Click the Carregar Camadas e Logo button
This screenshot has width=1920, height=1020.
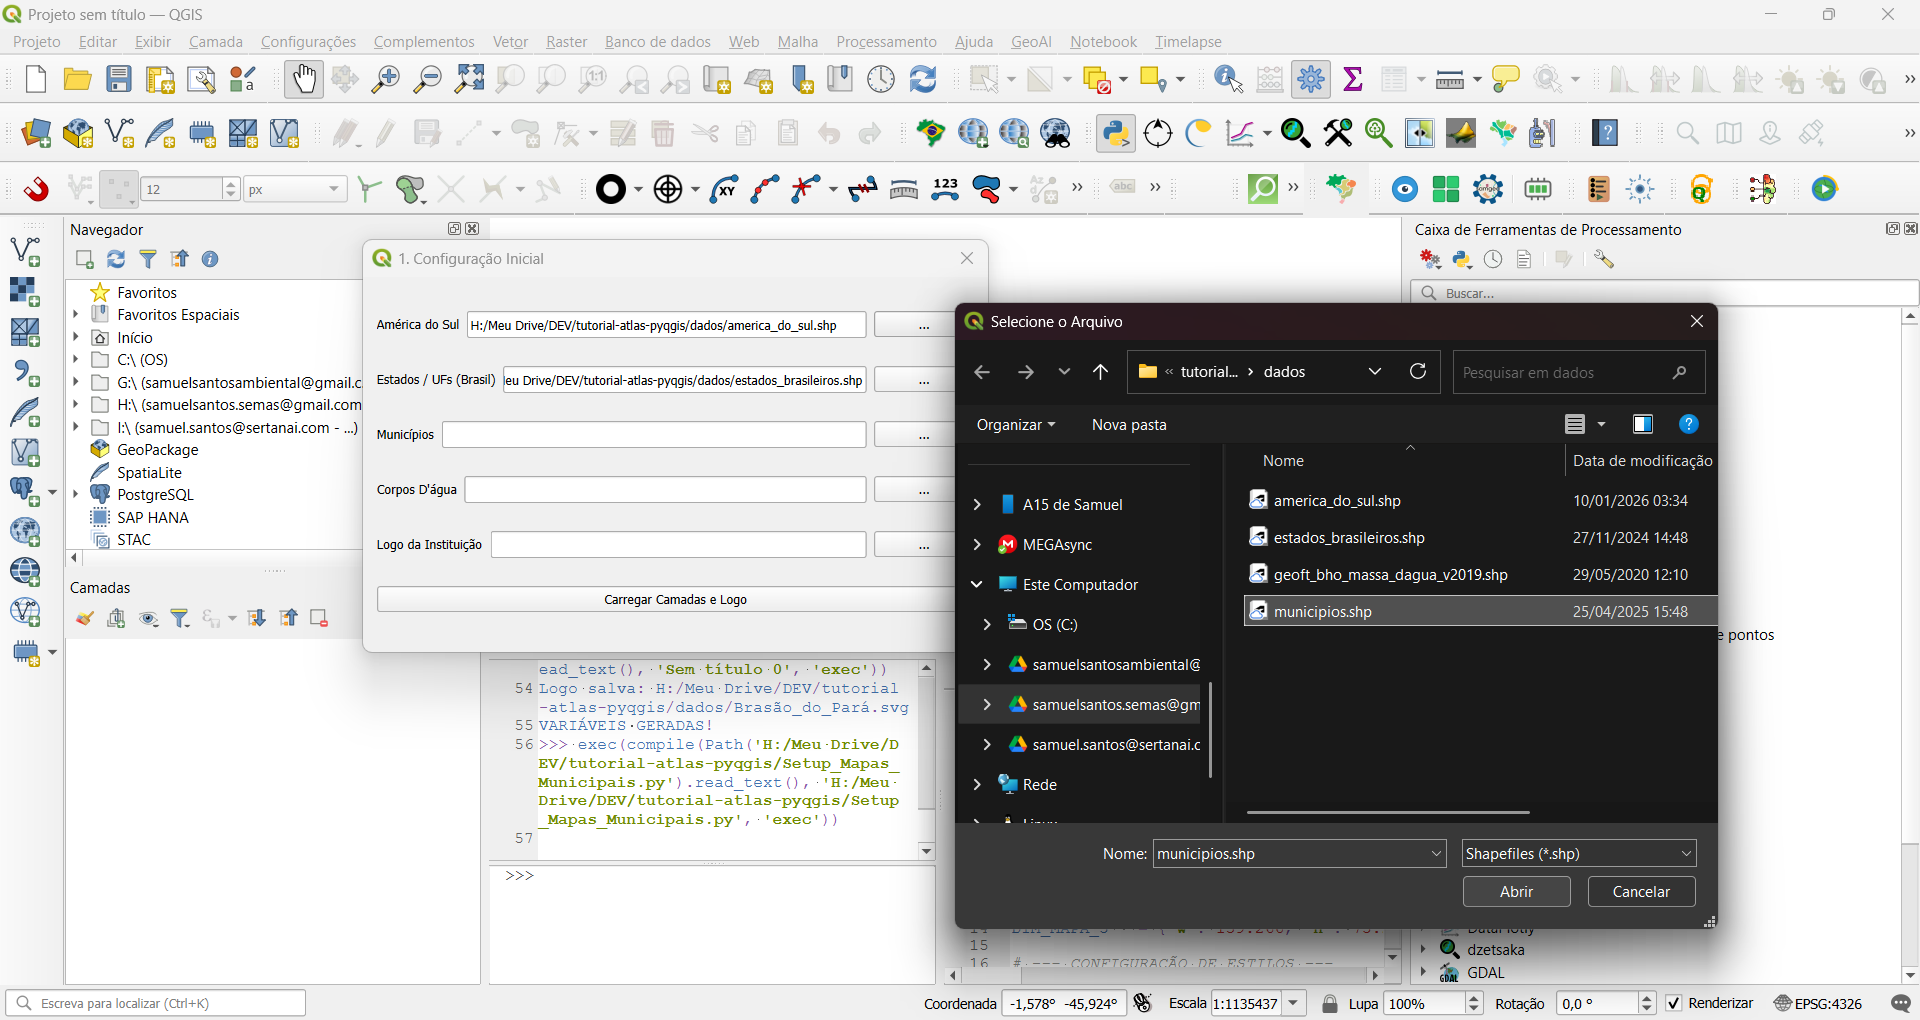tap(676, 599)
